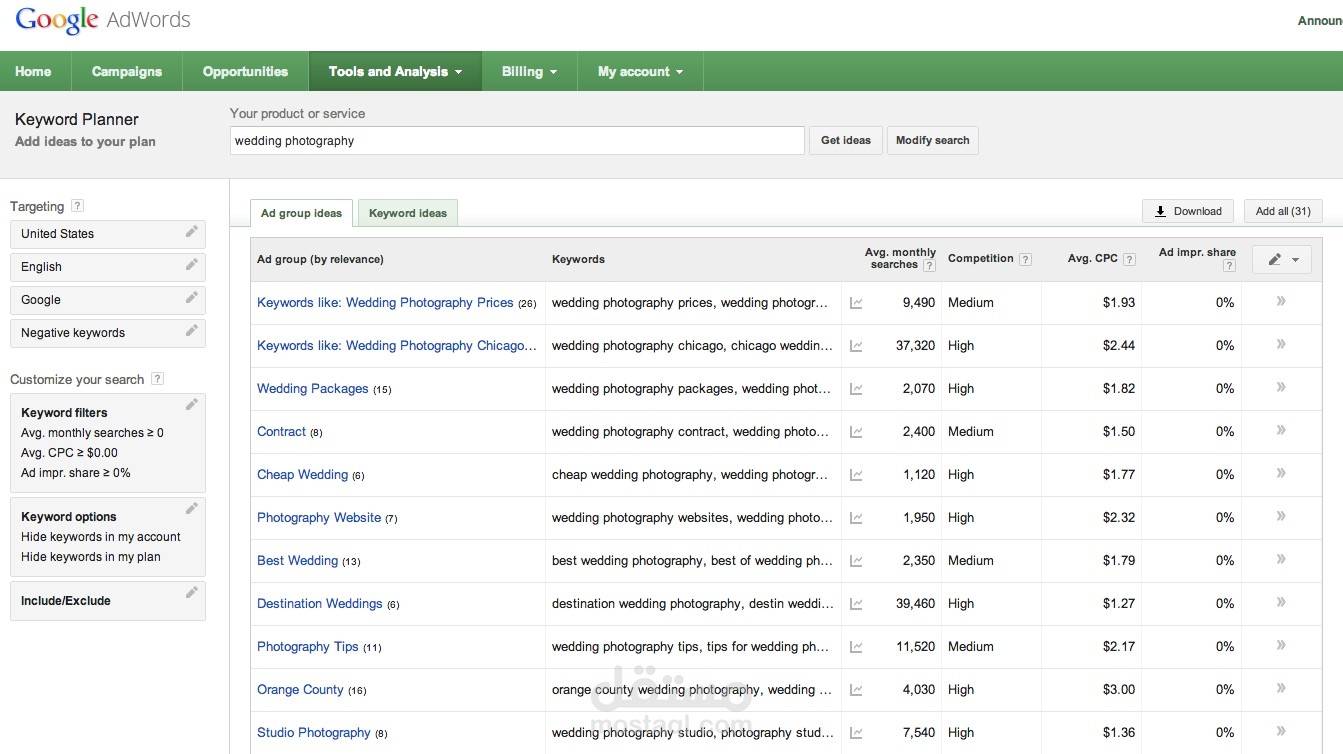Click the Keyword filters edit pencil
This screenshot has width=1343, height=754.
pyautogui.click(x=191, y=404)
